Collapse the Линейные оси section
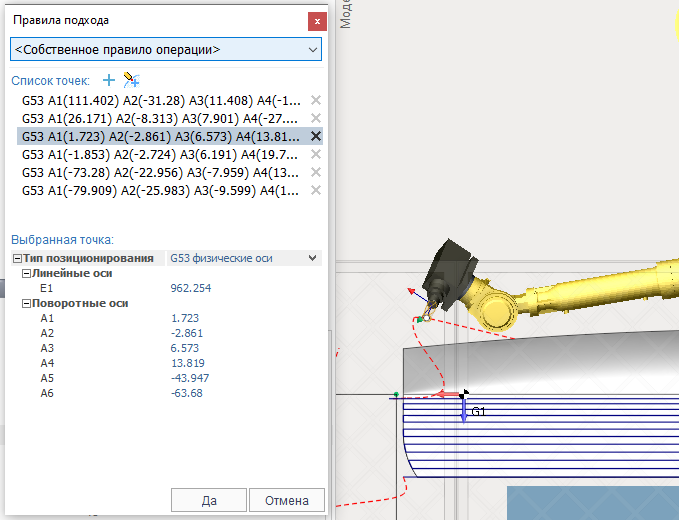The image size is (679, 520). point(27,273)
